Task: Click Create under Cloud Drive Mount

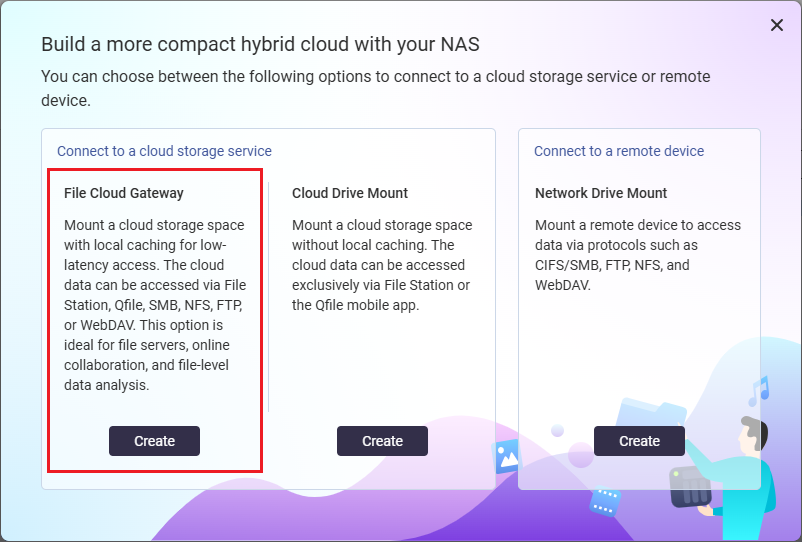Action: coord(382,441)
